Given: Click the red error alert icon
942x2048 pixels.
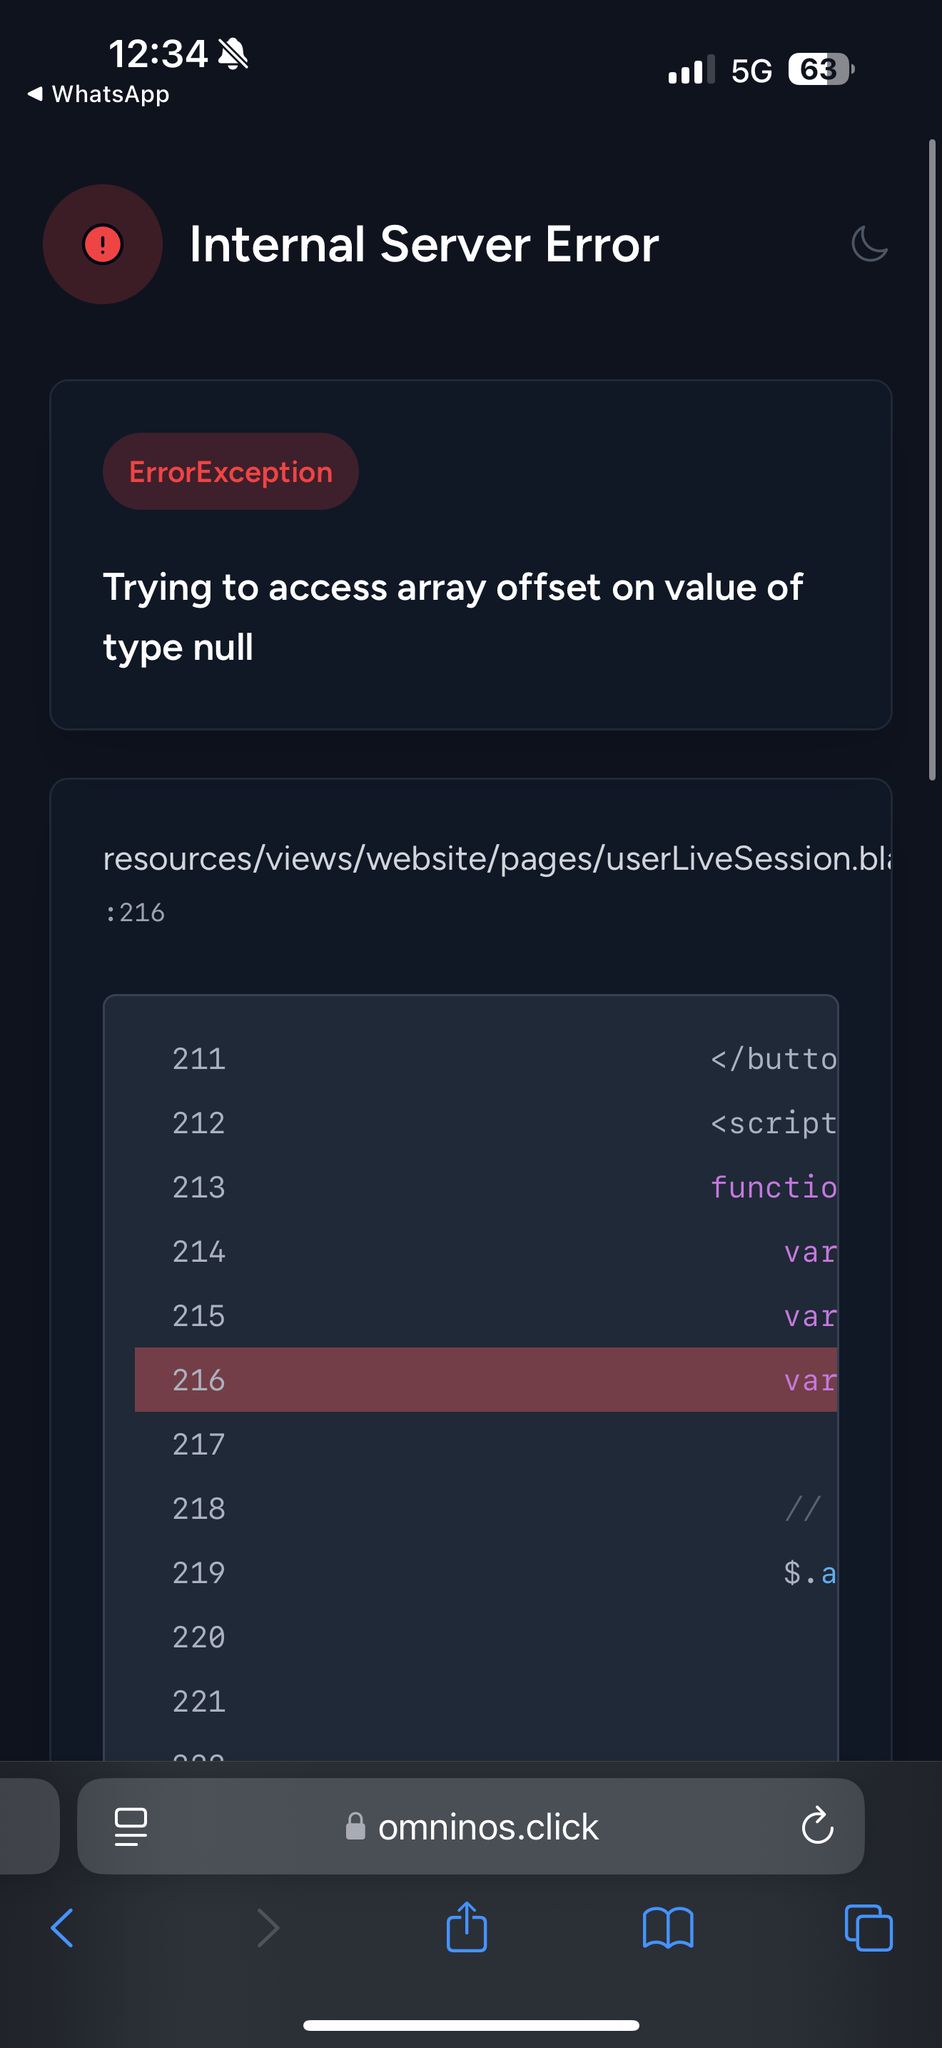Looking at the screenshot, I should coord(103,244).
